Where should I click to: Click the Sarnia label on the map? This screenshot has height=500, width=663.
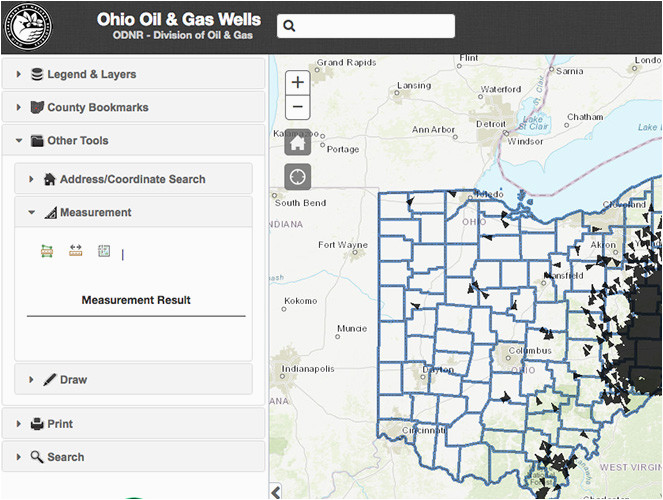[570, 71]
